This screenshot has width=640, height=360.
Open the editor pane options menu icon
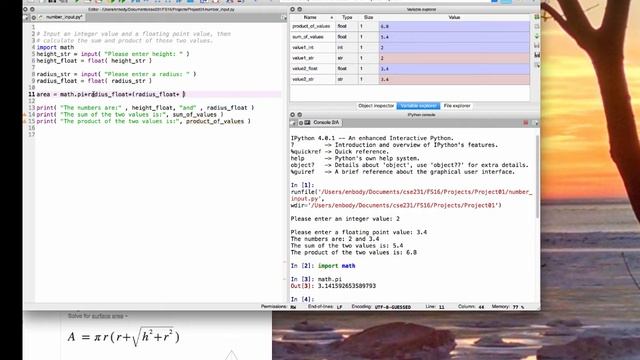pos(284,18)
